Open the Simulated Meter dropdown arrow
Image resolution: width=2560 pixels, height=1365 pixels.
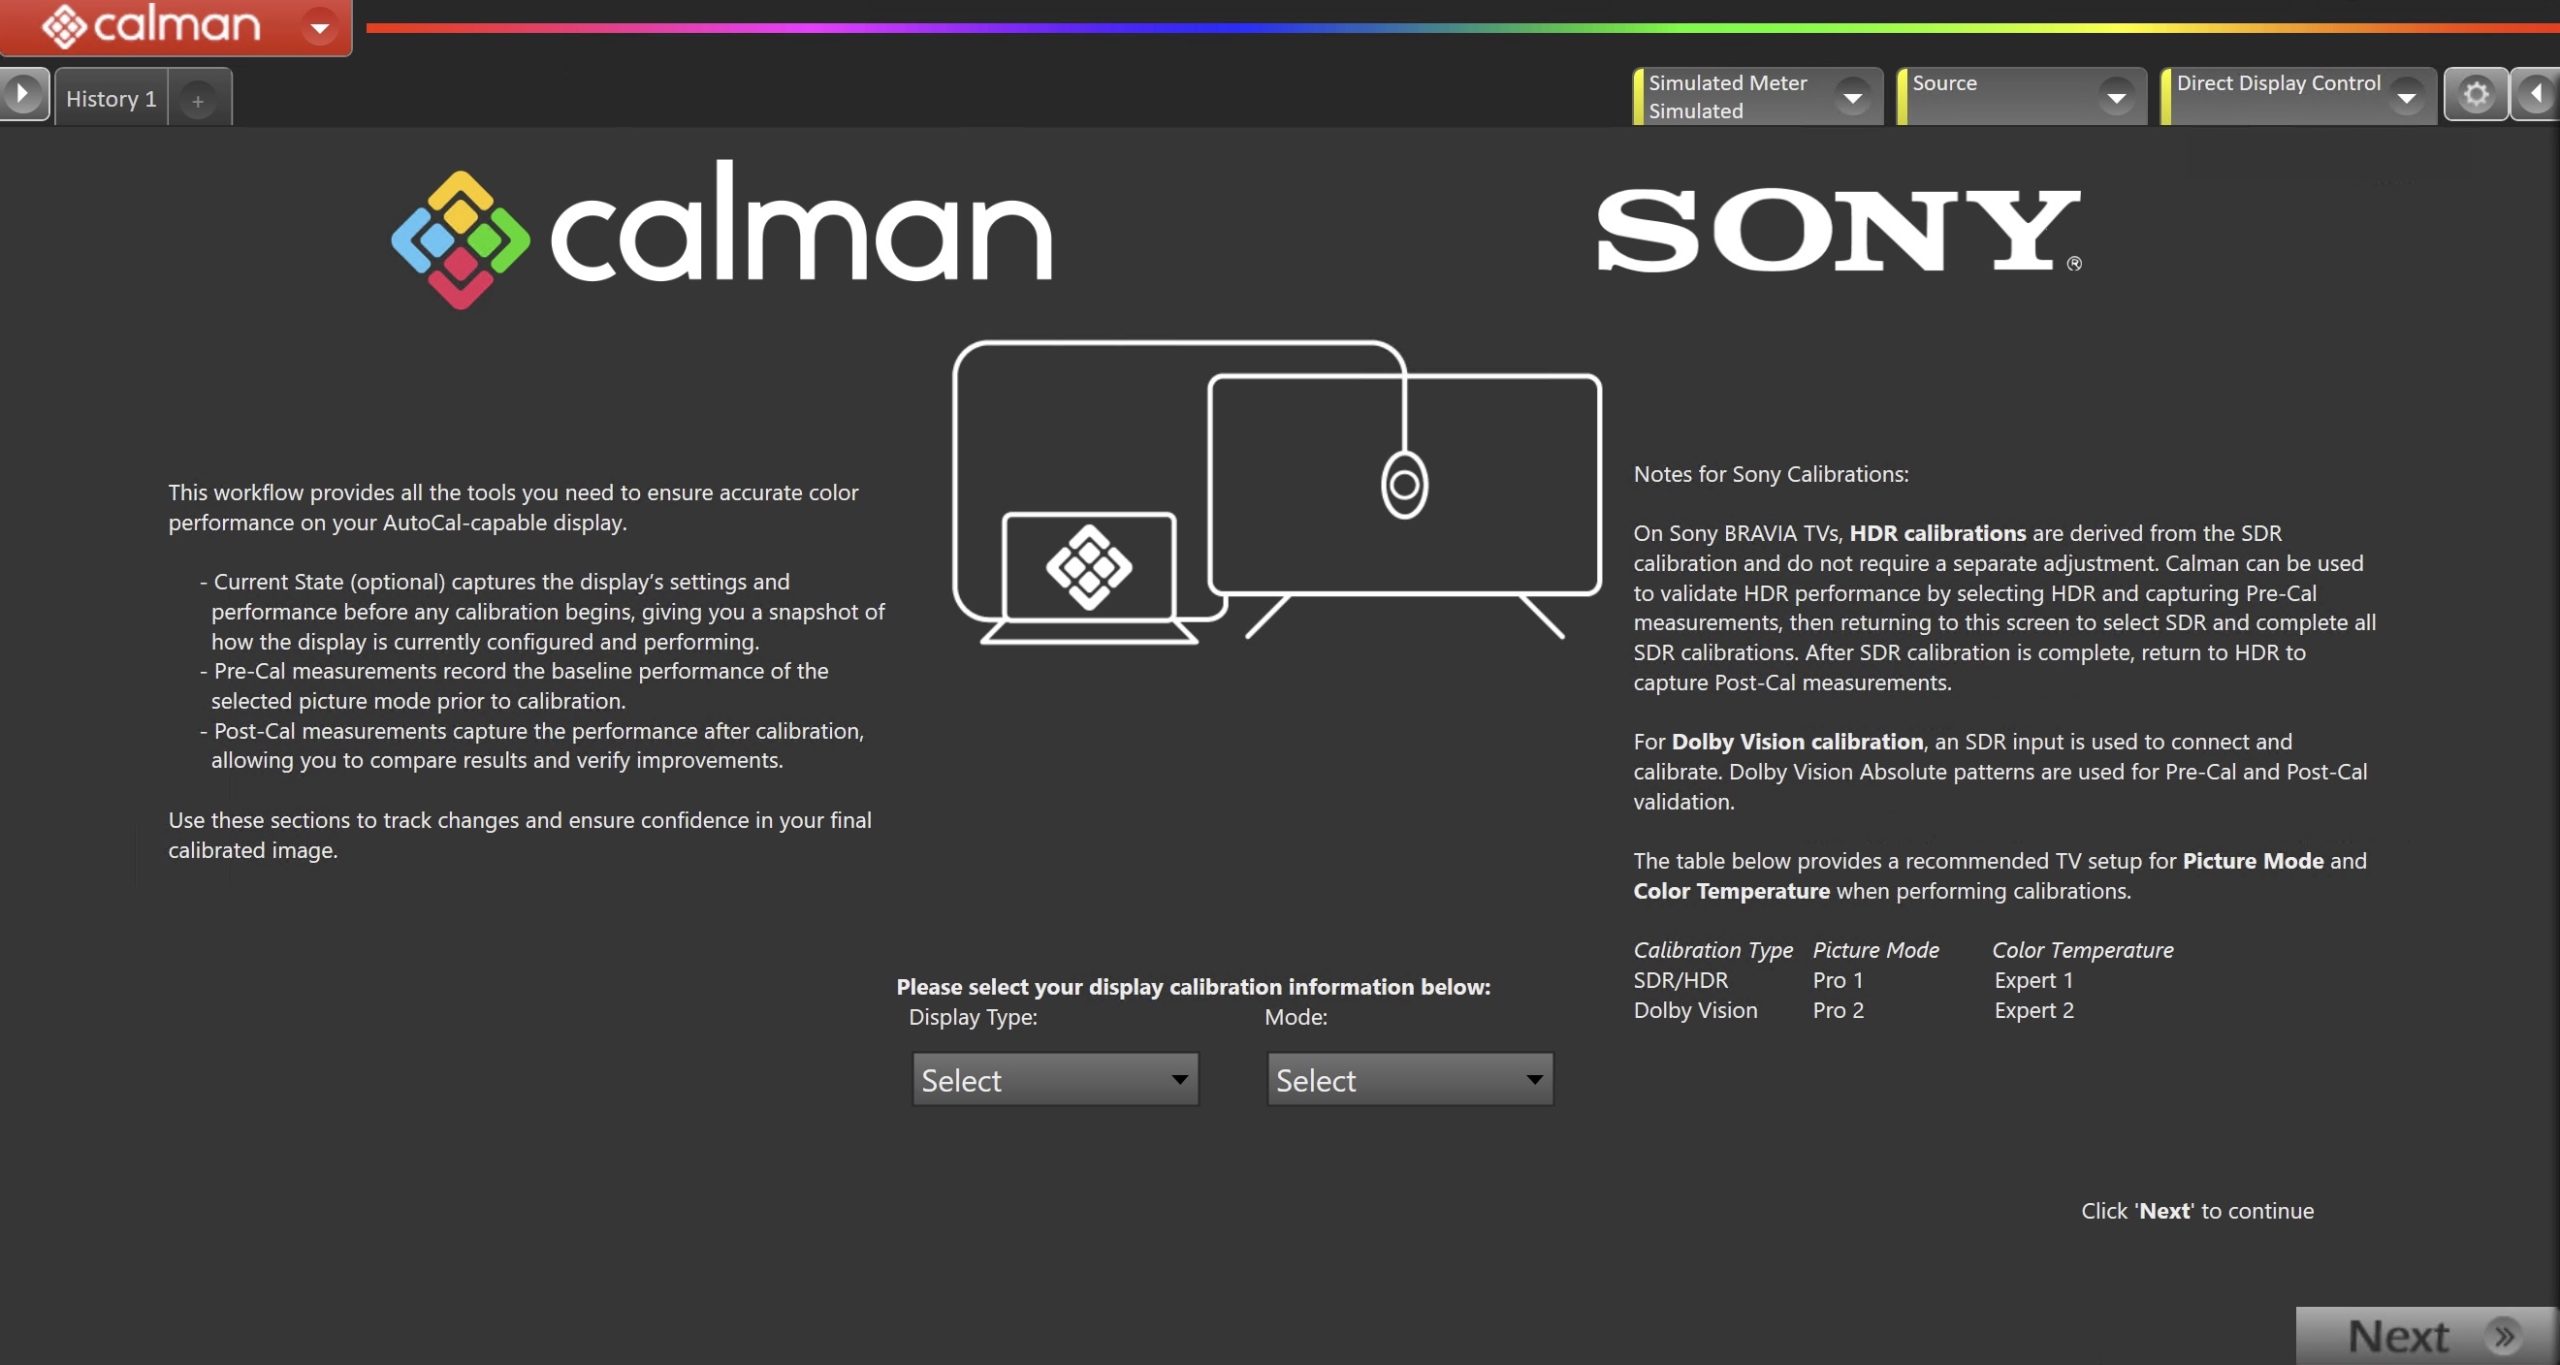tap(1852, 97)
